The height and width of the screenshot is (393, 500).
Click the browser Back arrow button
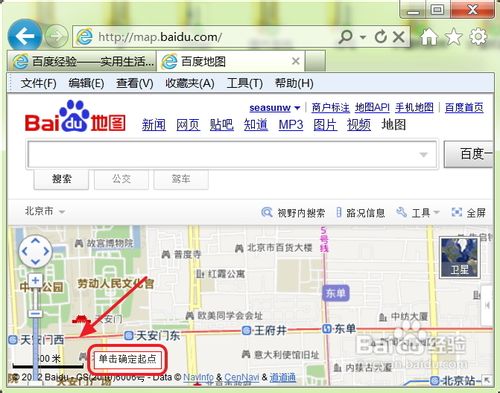[x=25, y=36]
